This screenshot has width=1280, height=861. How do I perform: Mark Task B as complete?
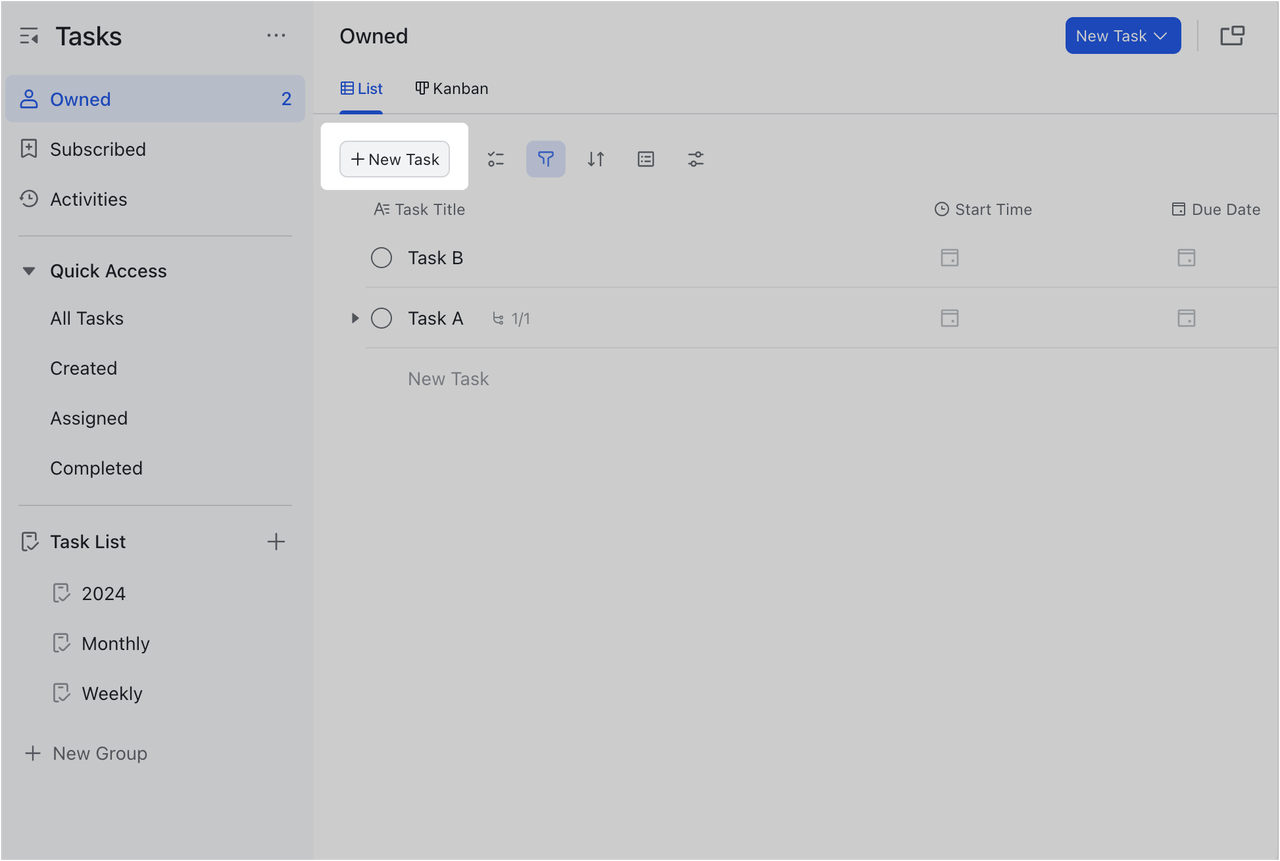click(x=381, y=257)
